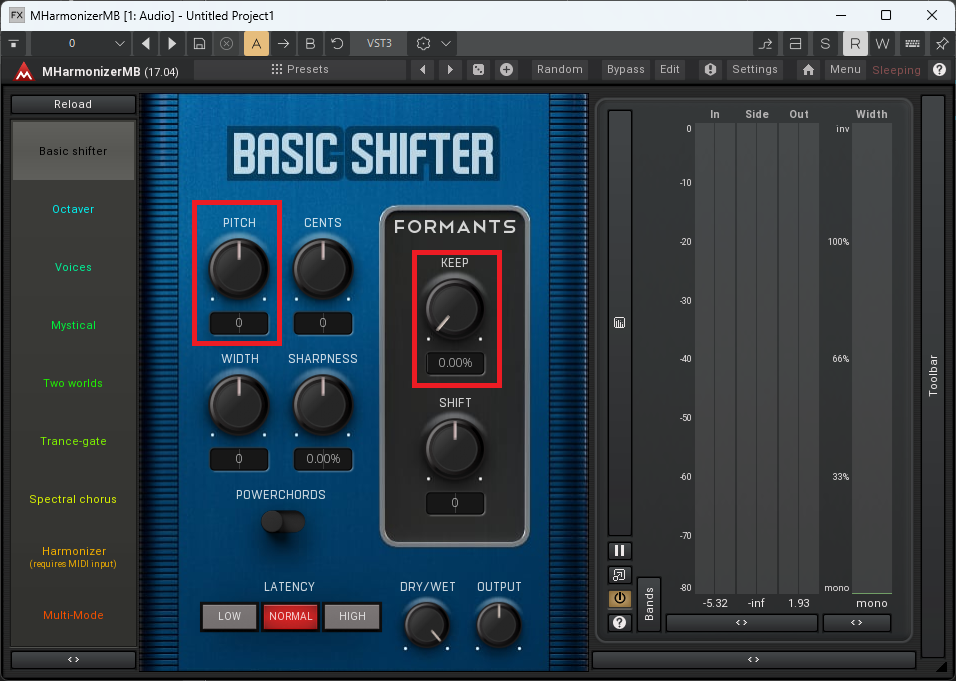Click the undo/revert arrow icon
This screenshot has height=681, width=956.
tap(337, 43)
